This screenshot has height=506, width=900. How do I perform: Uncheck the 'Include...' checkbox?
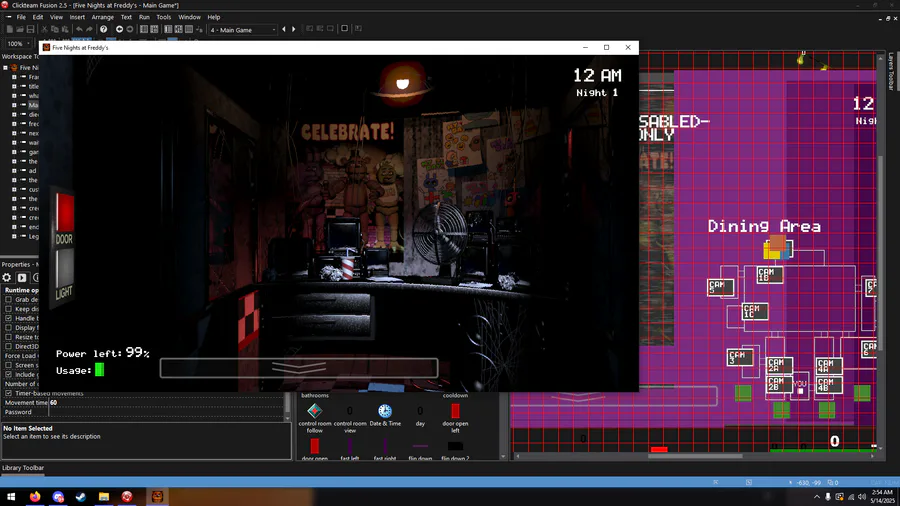(9, 375)
